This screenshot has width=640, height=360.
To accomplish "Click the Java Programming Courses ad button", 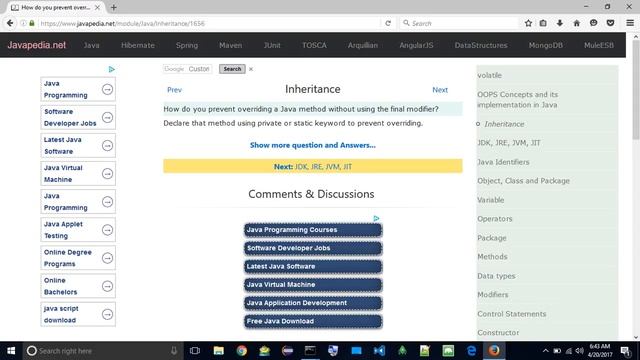I will [313, 230].
